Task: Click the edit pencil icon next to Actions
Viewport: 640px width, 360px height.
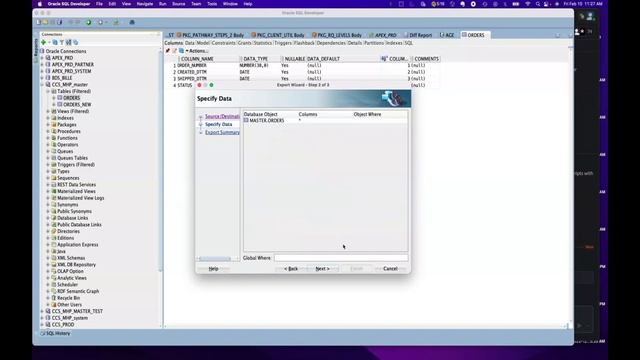Action: coord(175,51)
